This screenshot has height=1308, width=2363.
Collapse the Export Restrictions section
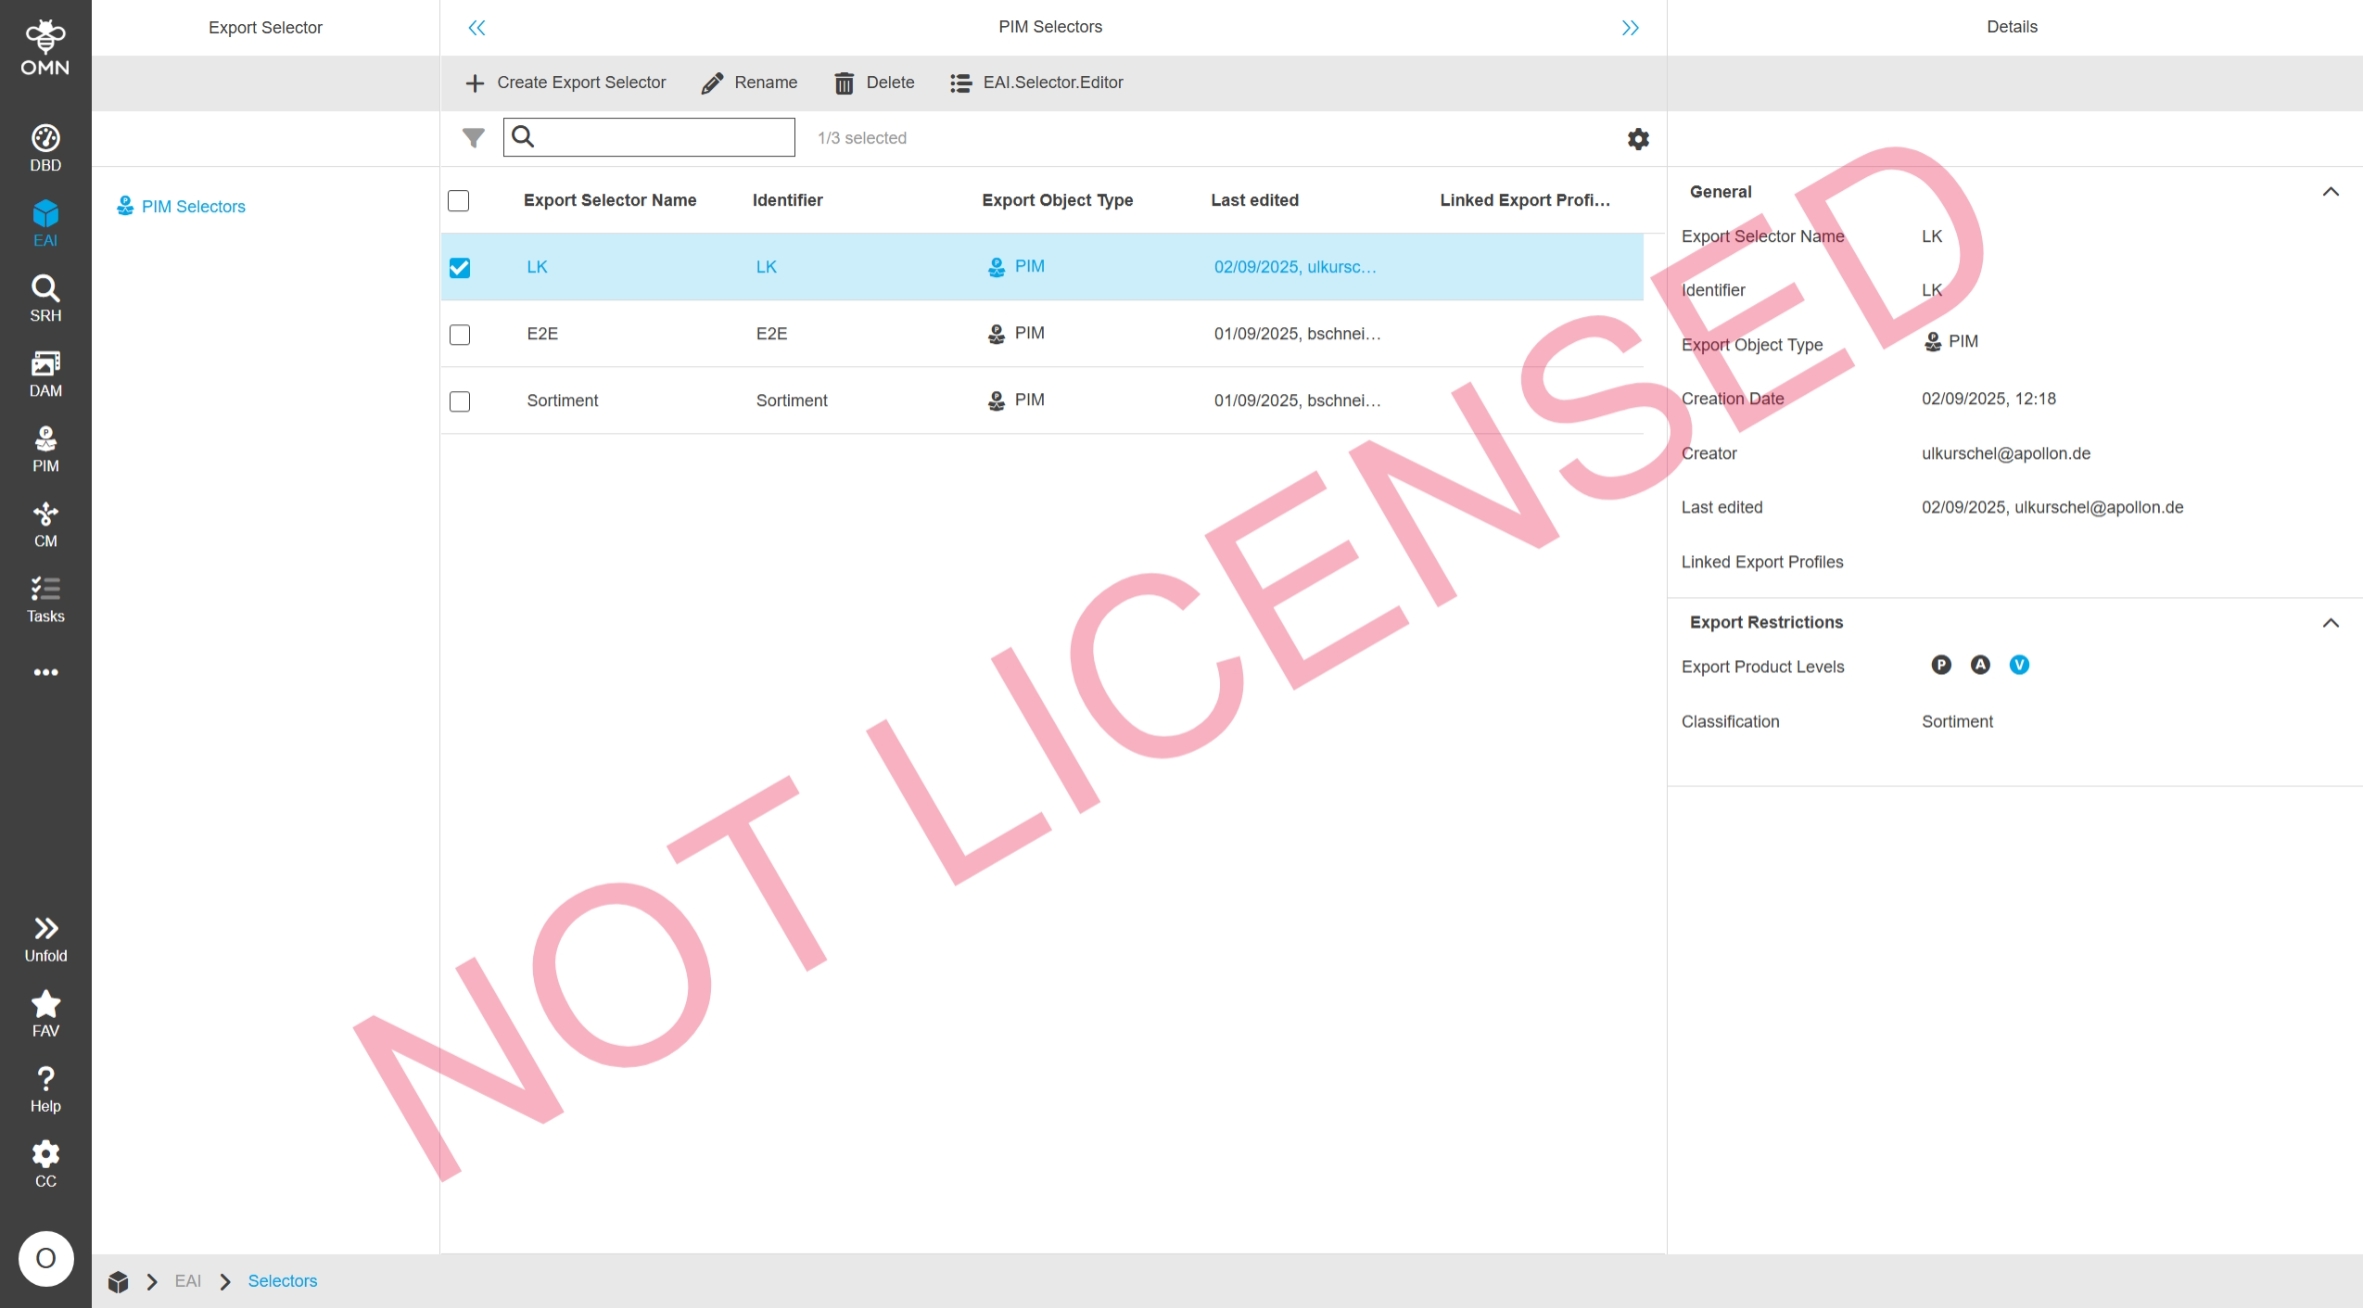point(2330,623)
